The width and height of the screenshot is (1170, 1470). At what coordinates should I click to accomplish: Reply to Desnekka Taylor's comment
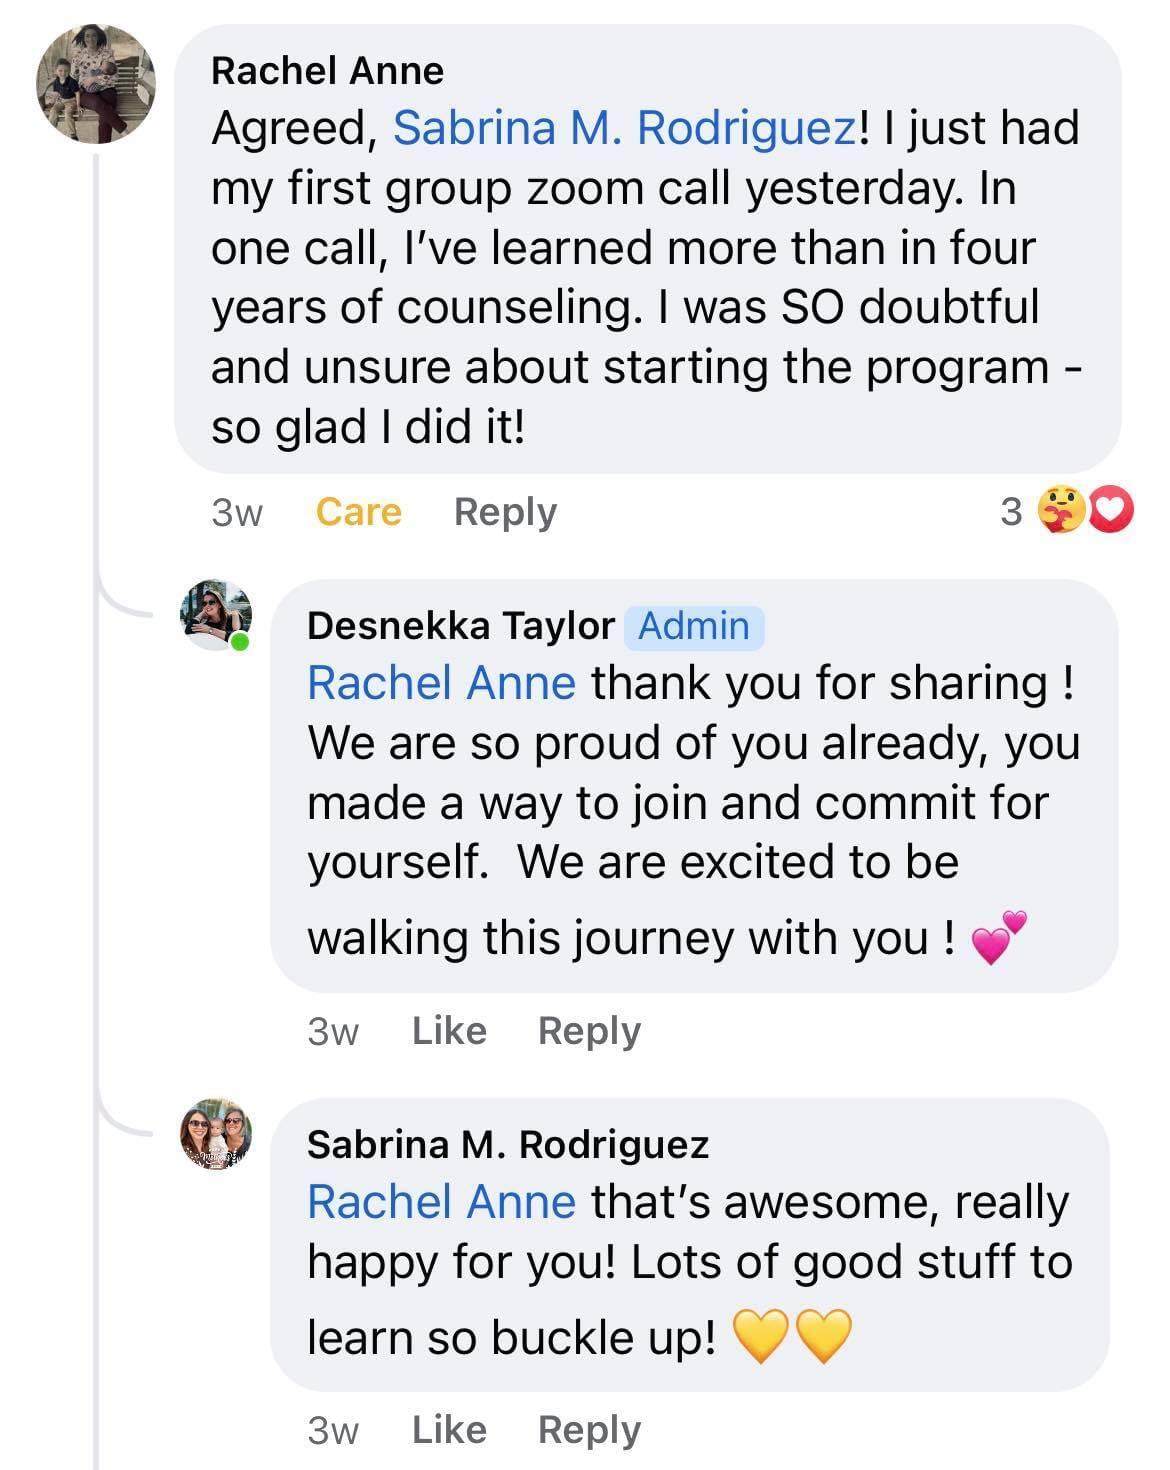click(589, 1030)
